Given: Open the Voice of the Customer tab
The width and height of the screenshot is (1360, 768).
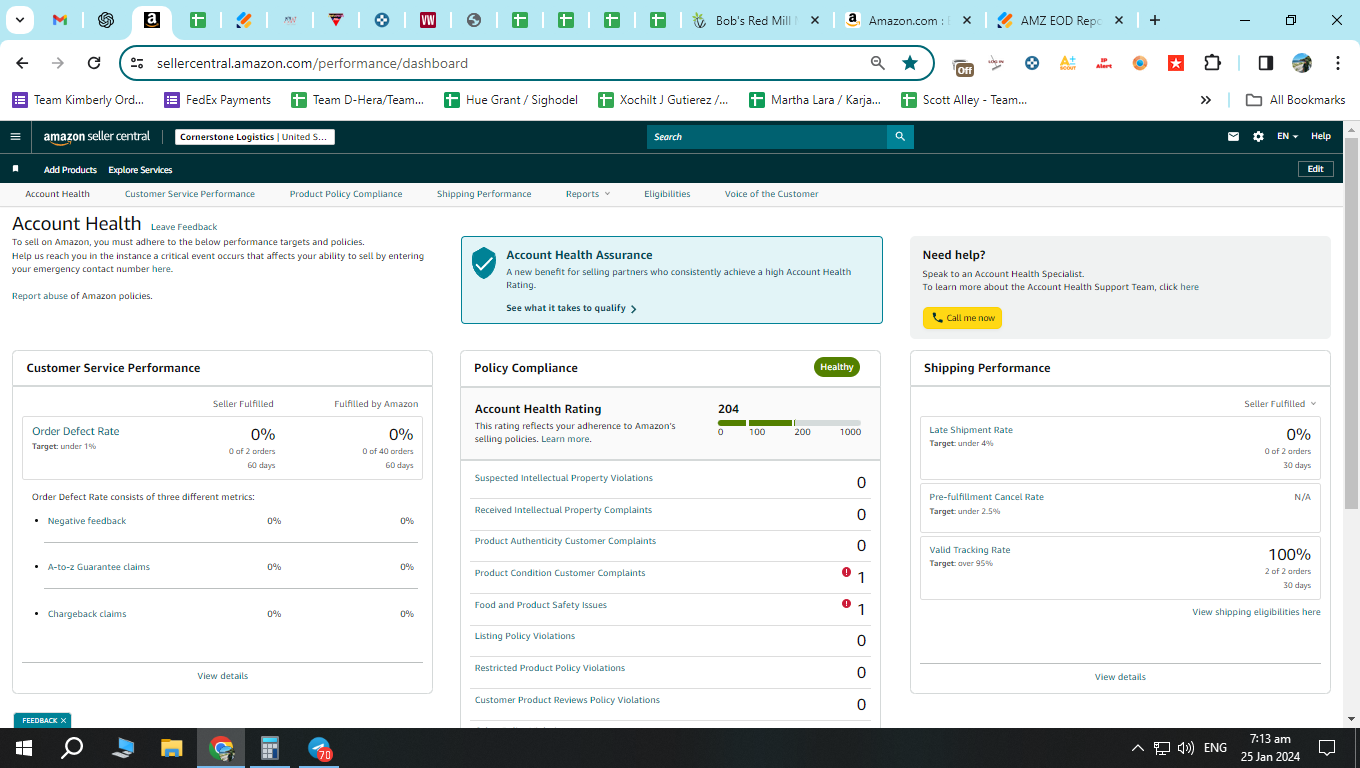Looking at the screenshot, I should pyautogui.click(x=772, y=194).
